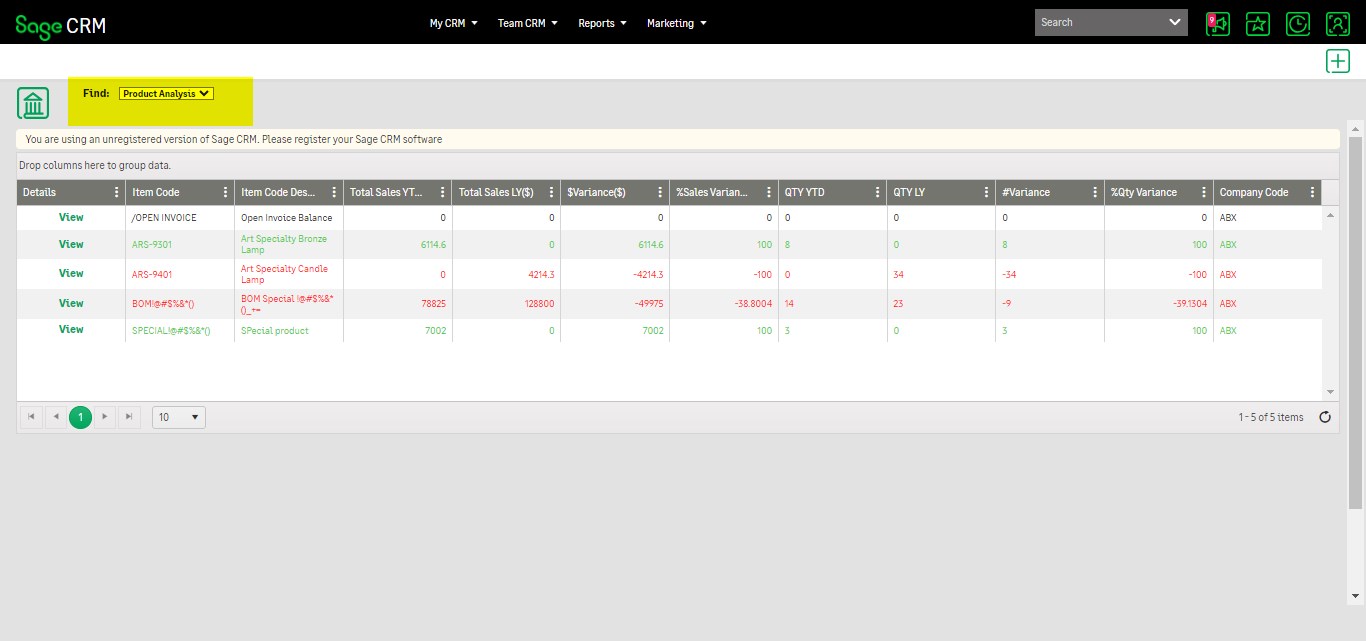Select page 1 in the grid pager

coord(80,417)
